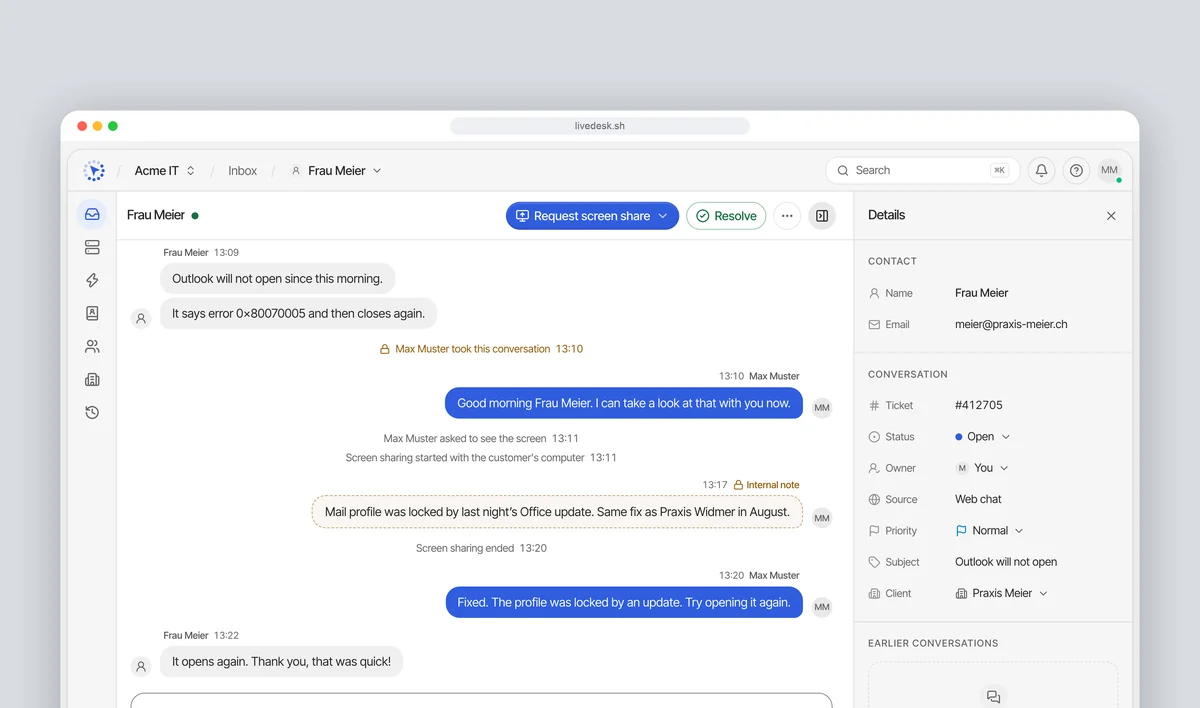Click the Screen sharing started with customer's computer entry
This screenshot has width=1200, height=708.
point(481,458)
